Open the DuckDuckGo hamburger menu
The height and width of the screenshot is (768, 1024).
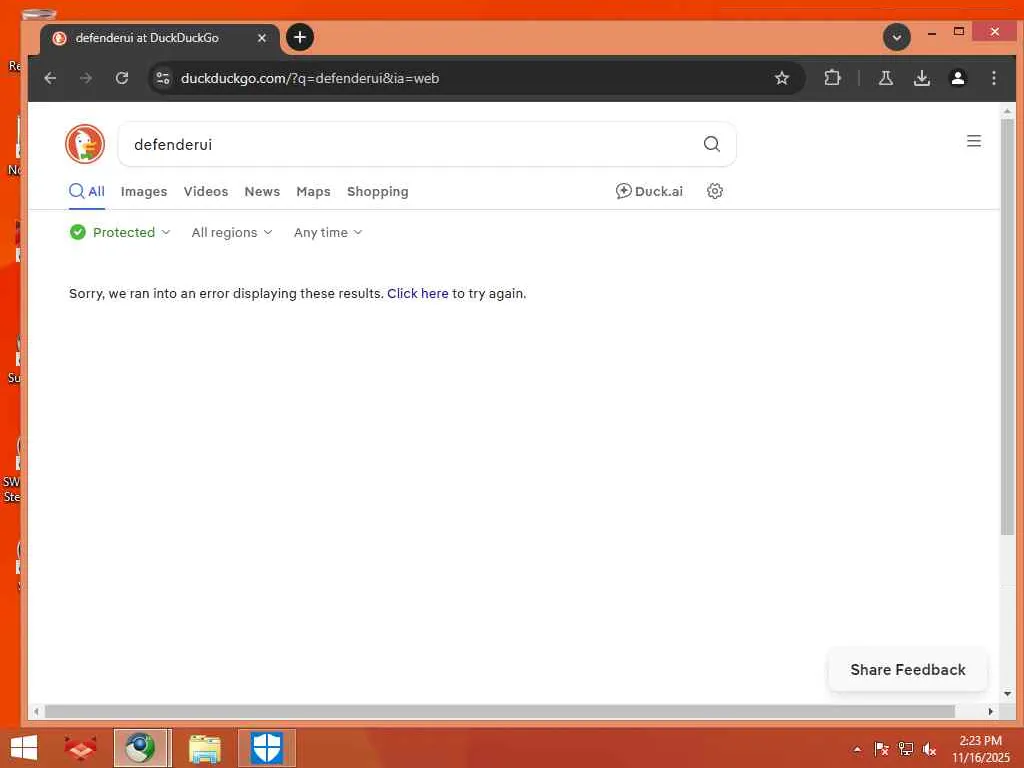point(974,141)
